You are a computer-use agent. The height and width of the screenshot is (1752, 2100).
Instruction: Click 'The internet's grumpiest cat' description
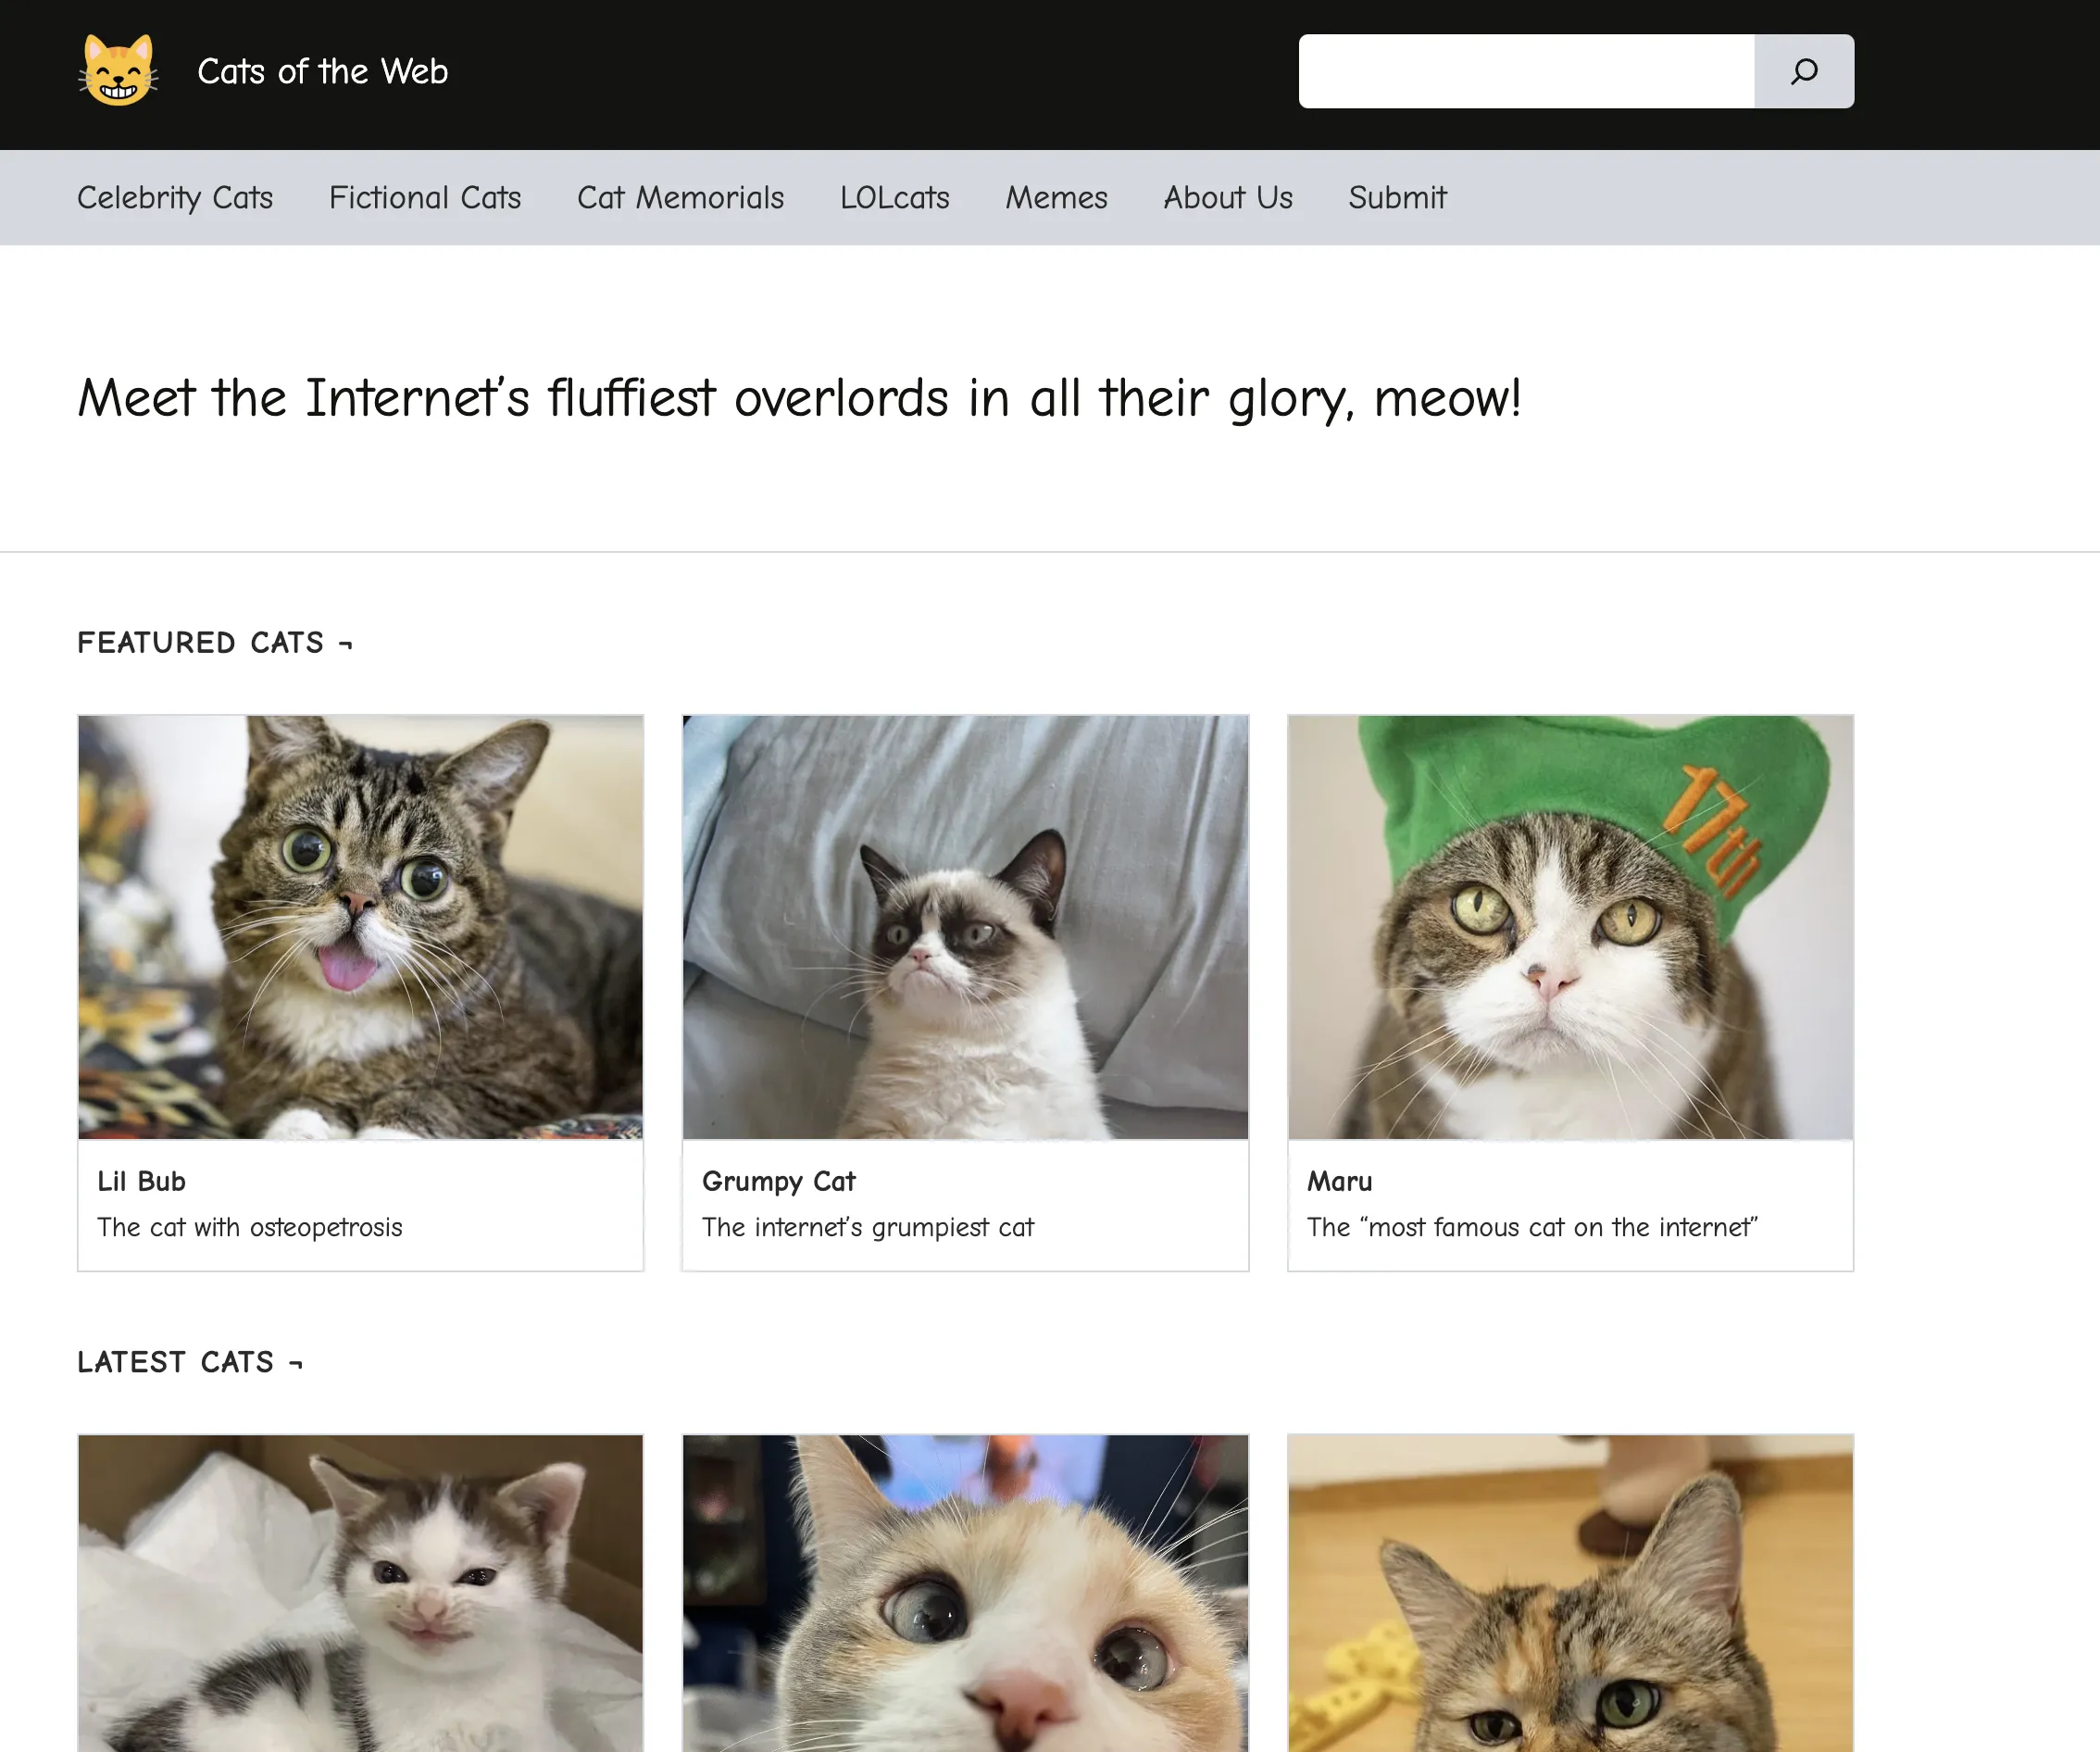coord(868,1227)
